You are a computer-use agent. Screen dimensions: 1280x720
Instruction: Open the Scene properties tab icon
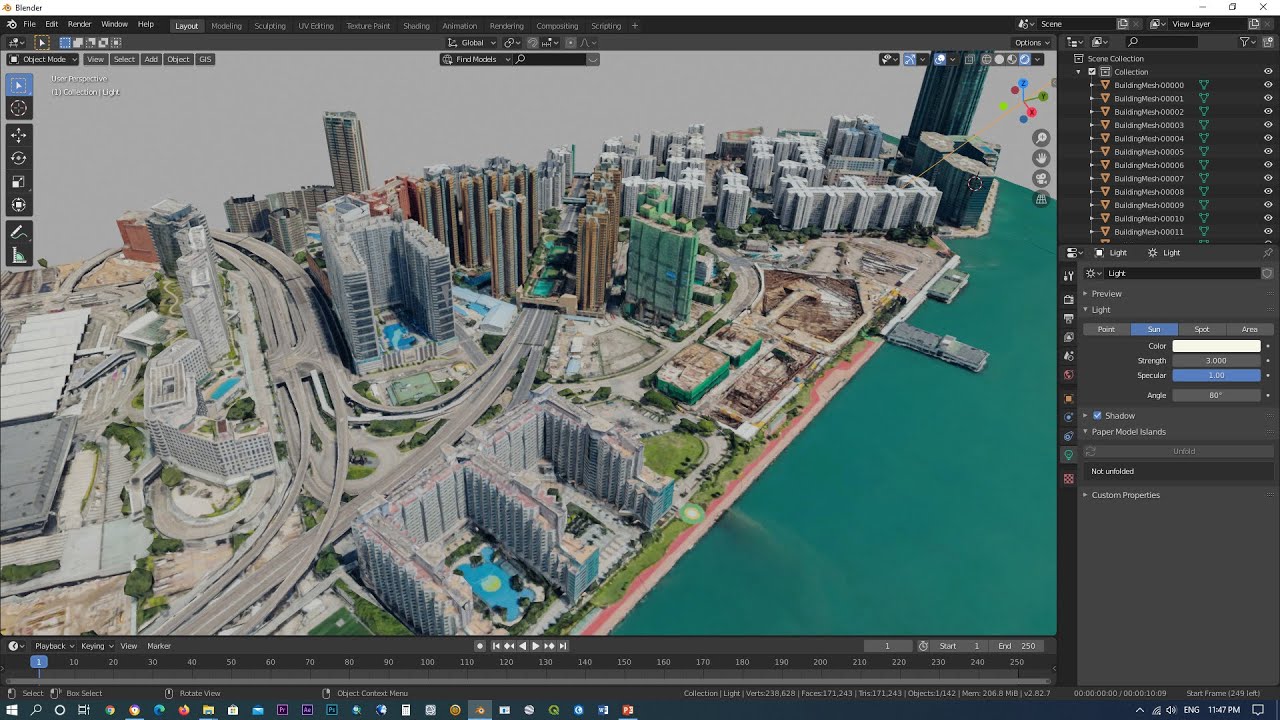[1069, 356]
